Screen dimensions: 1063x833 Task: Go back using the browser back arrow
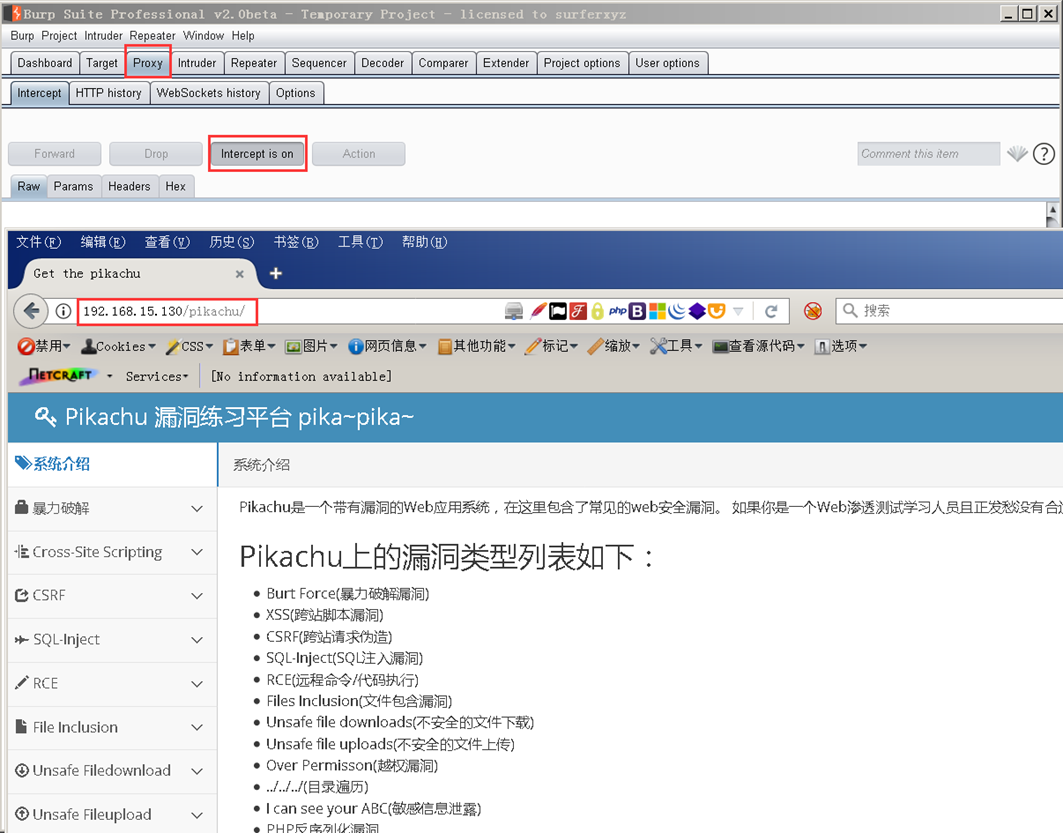[31, 311]
